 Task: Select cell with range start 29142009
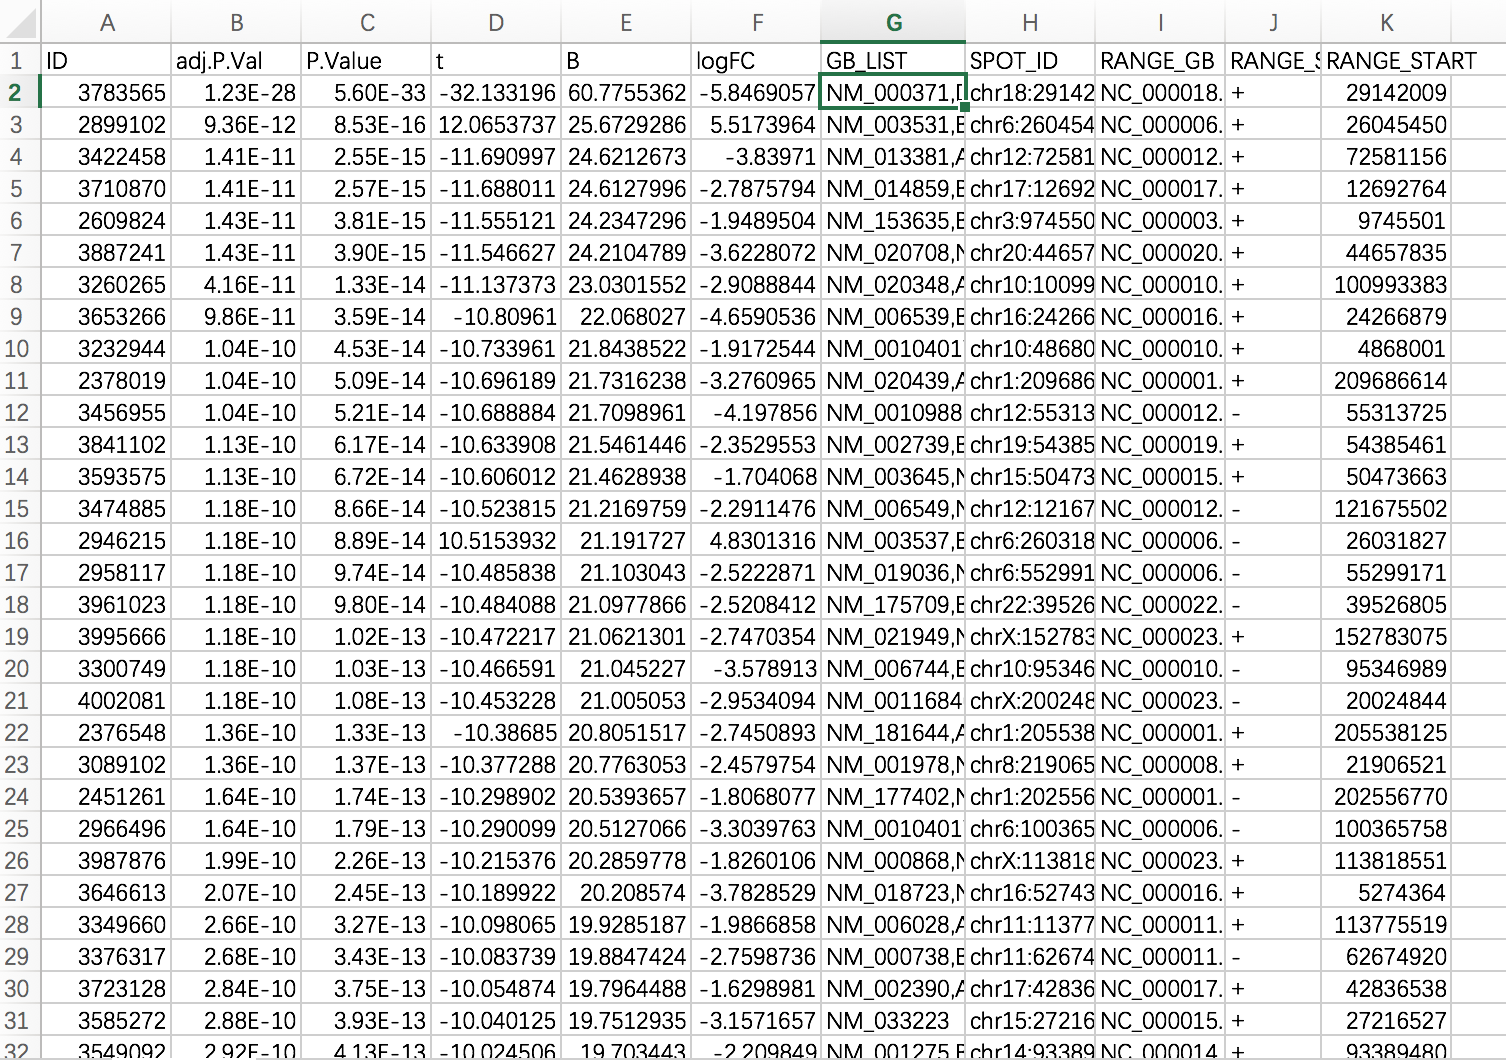click(1386, 92)
